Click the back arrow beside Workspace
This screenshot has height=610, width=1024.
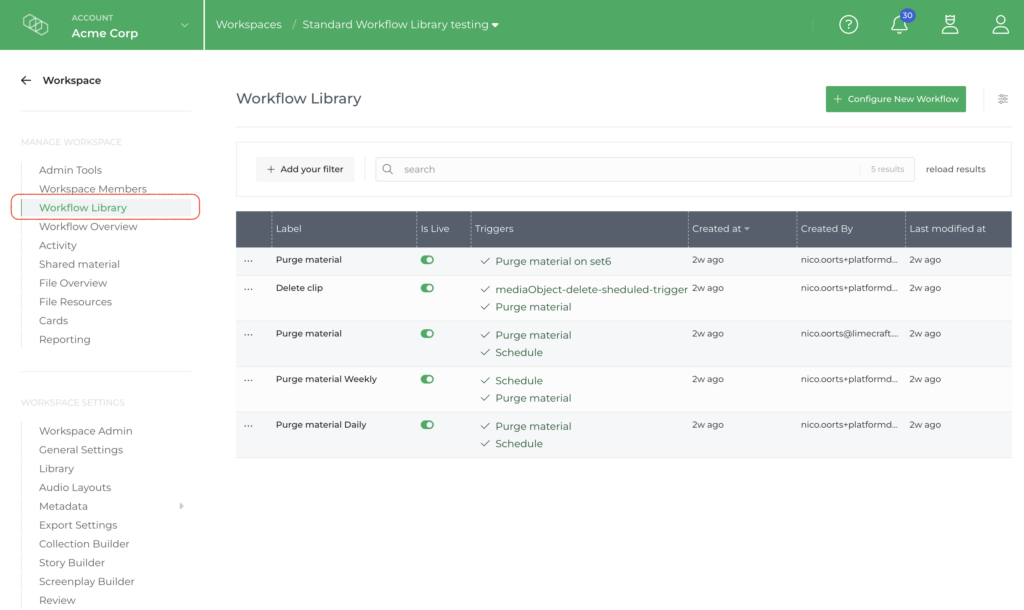[x=26, y=80]
